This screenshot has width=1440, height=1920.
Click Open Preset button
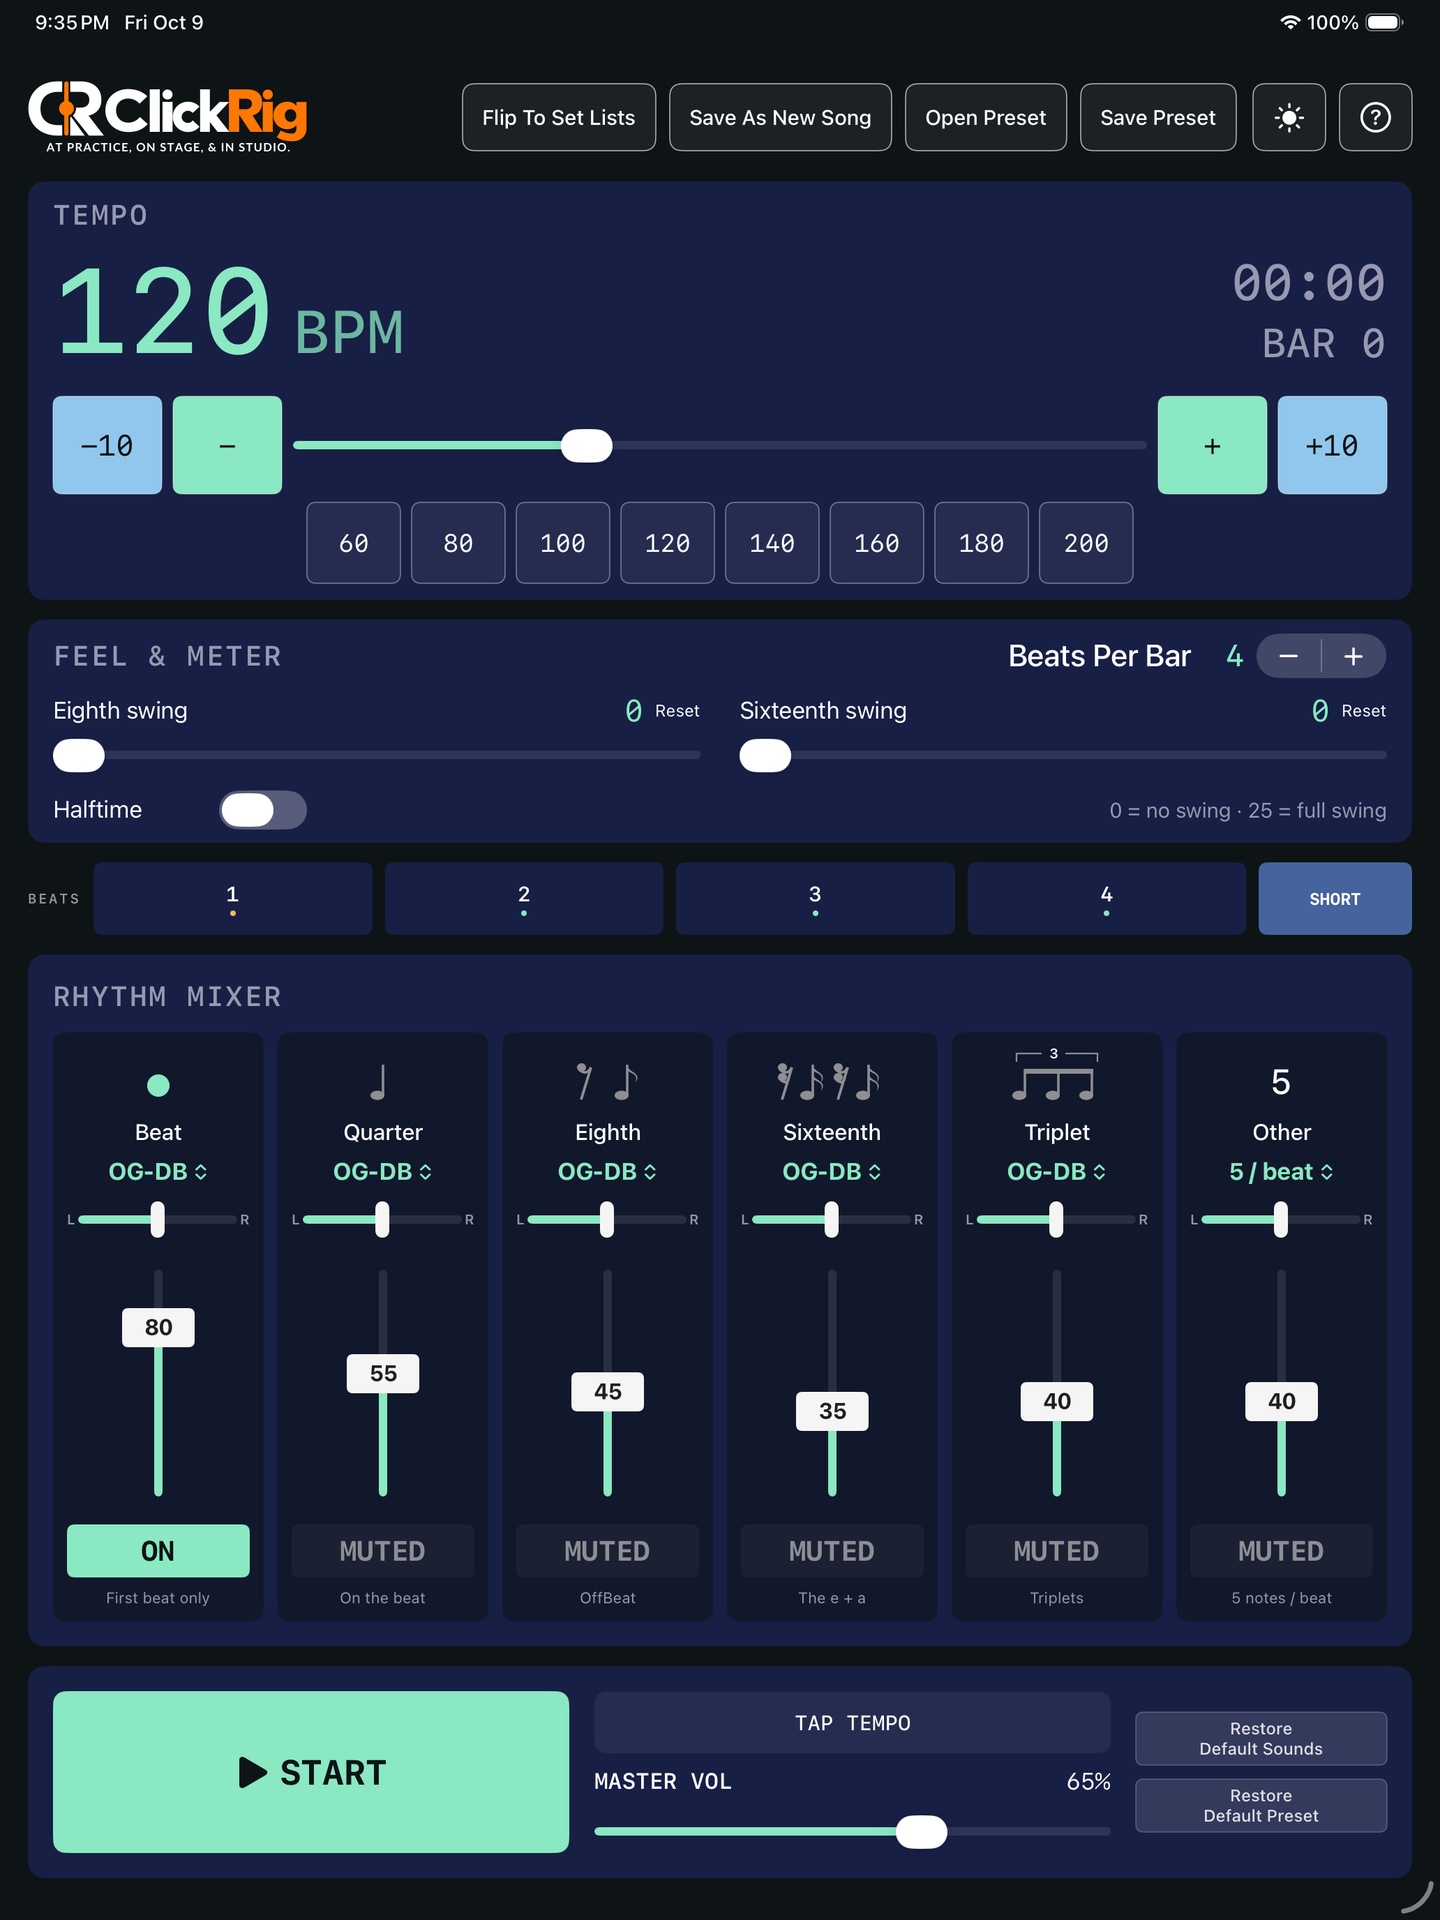tap(985, 117)
